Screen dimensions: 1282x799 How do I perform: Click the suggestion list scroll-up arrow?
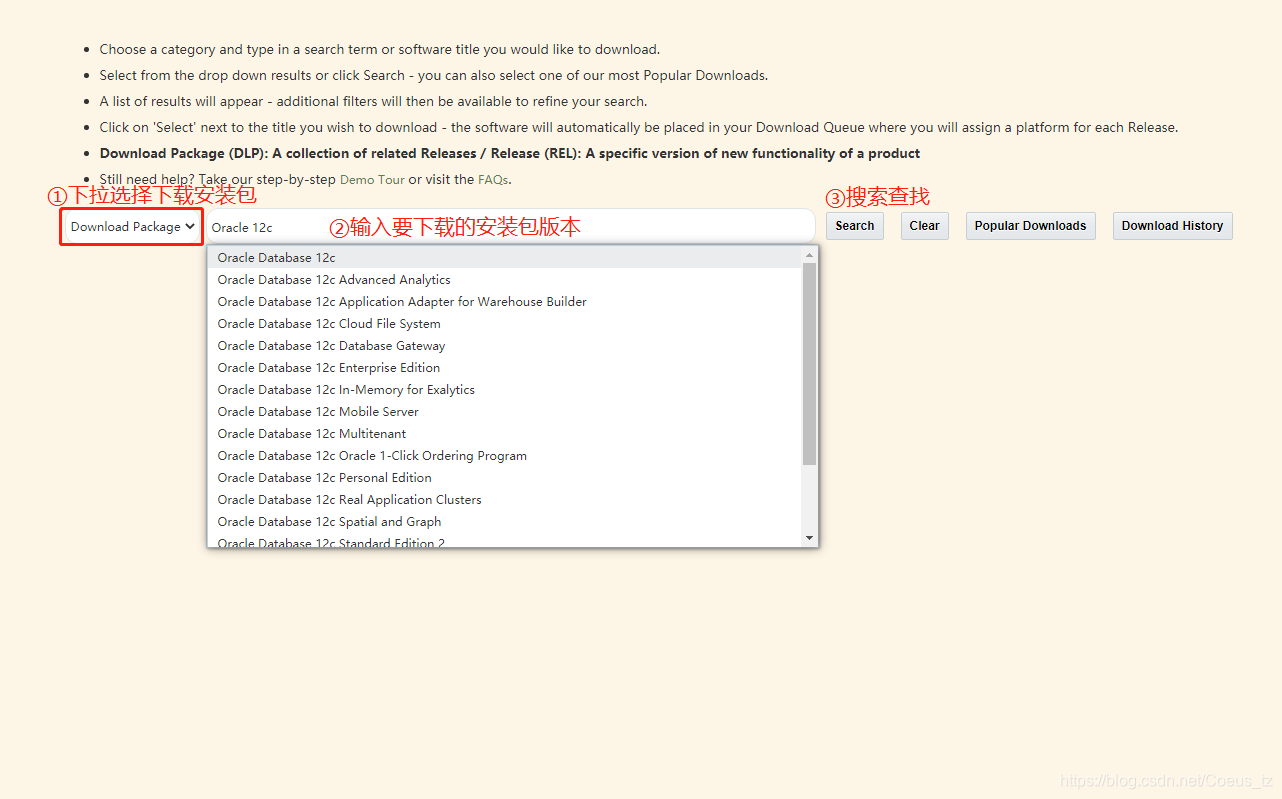(810, 255)
